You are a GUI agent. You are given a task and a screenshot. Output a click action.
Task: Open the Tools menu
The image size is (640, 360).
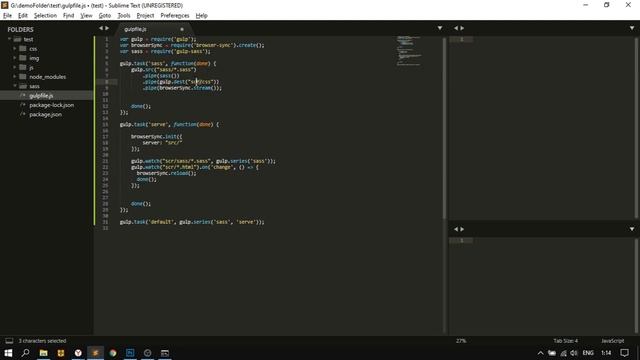click(x=124, y=16)
